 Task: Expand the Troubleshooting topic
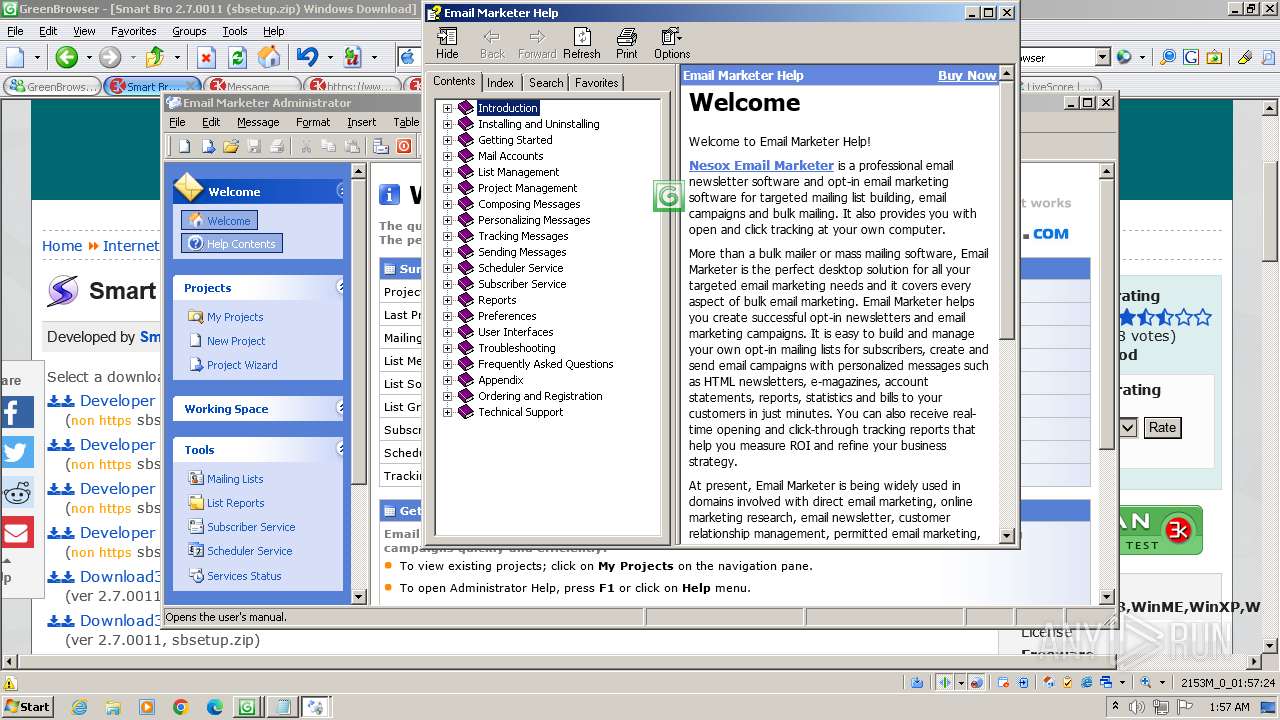448,348
